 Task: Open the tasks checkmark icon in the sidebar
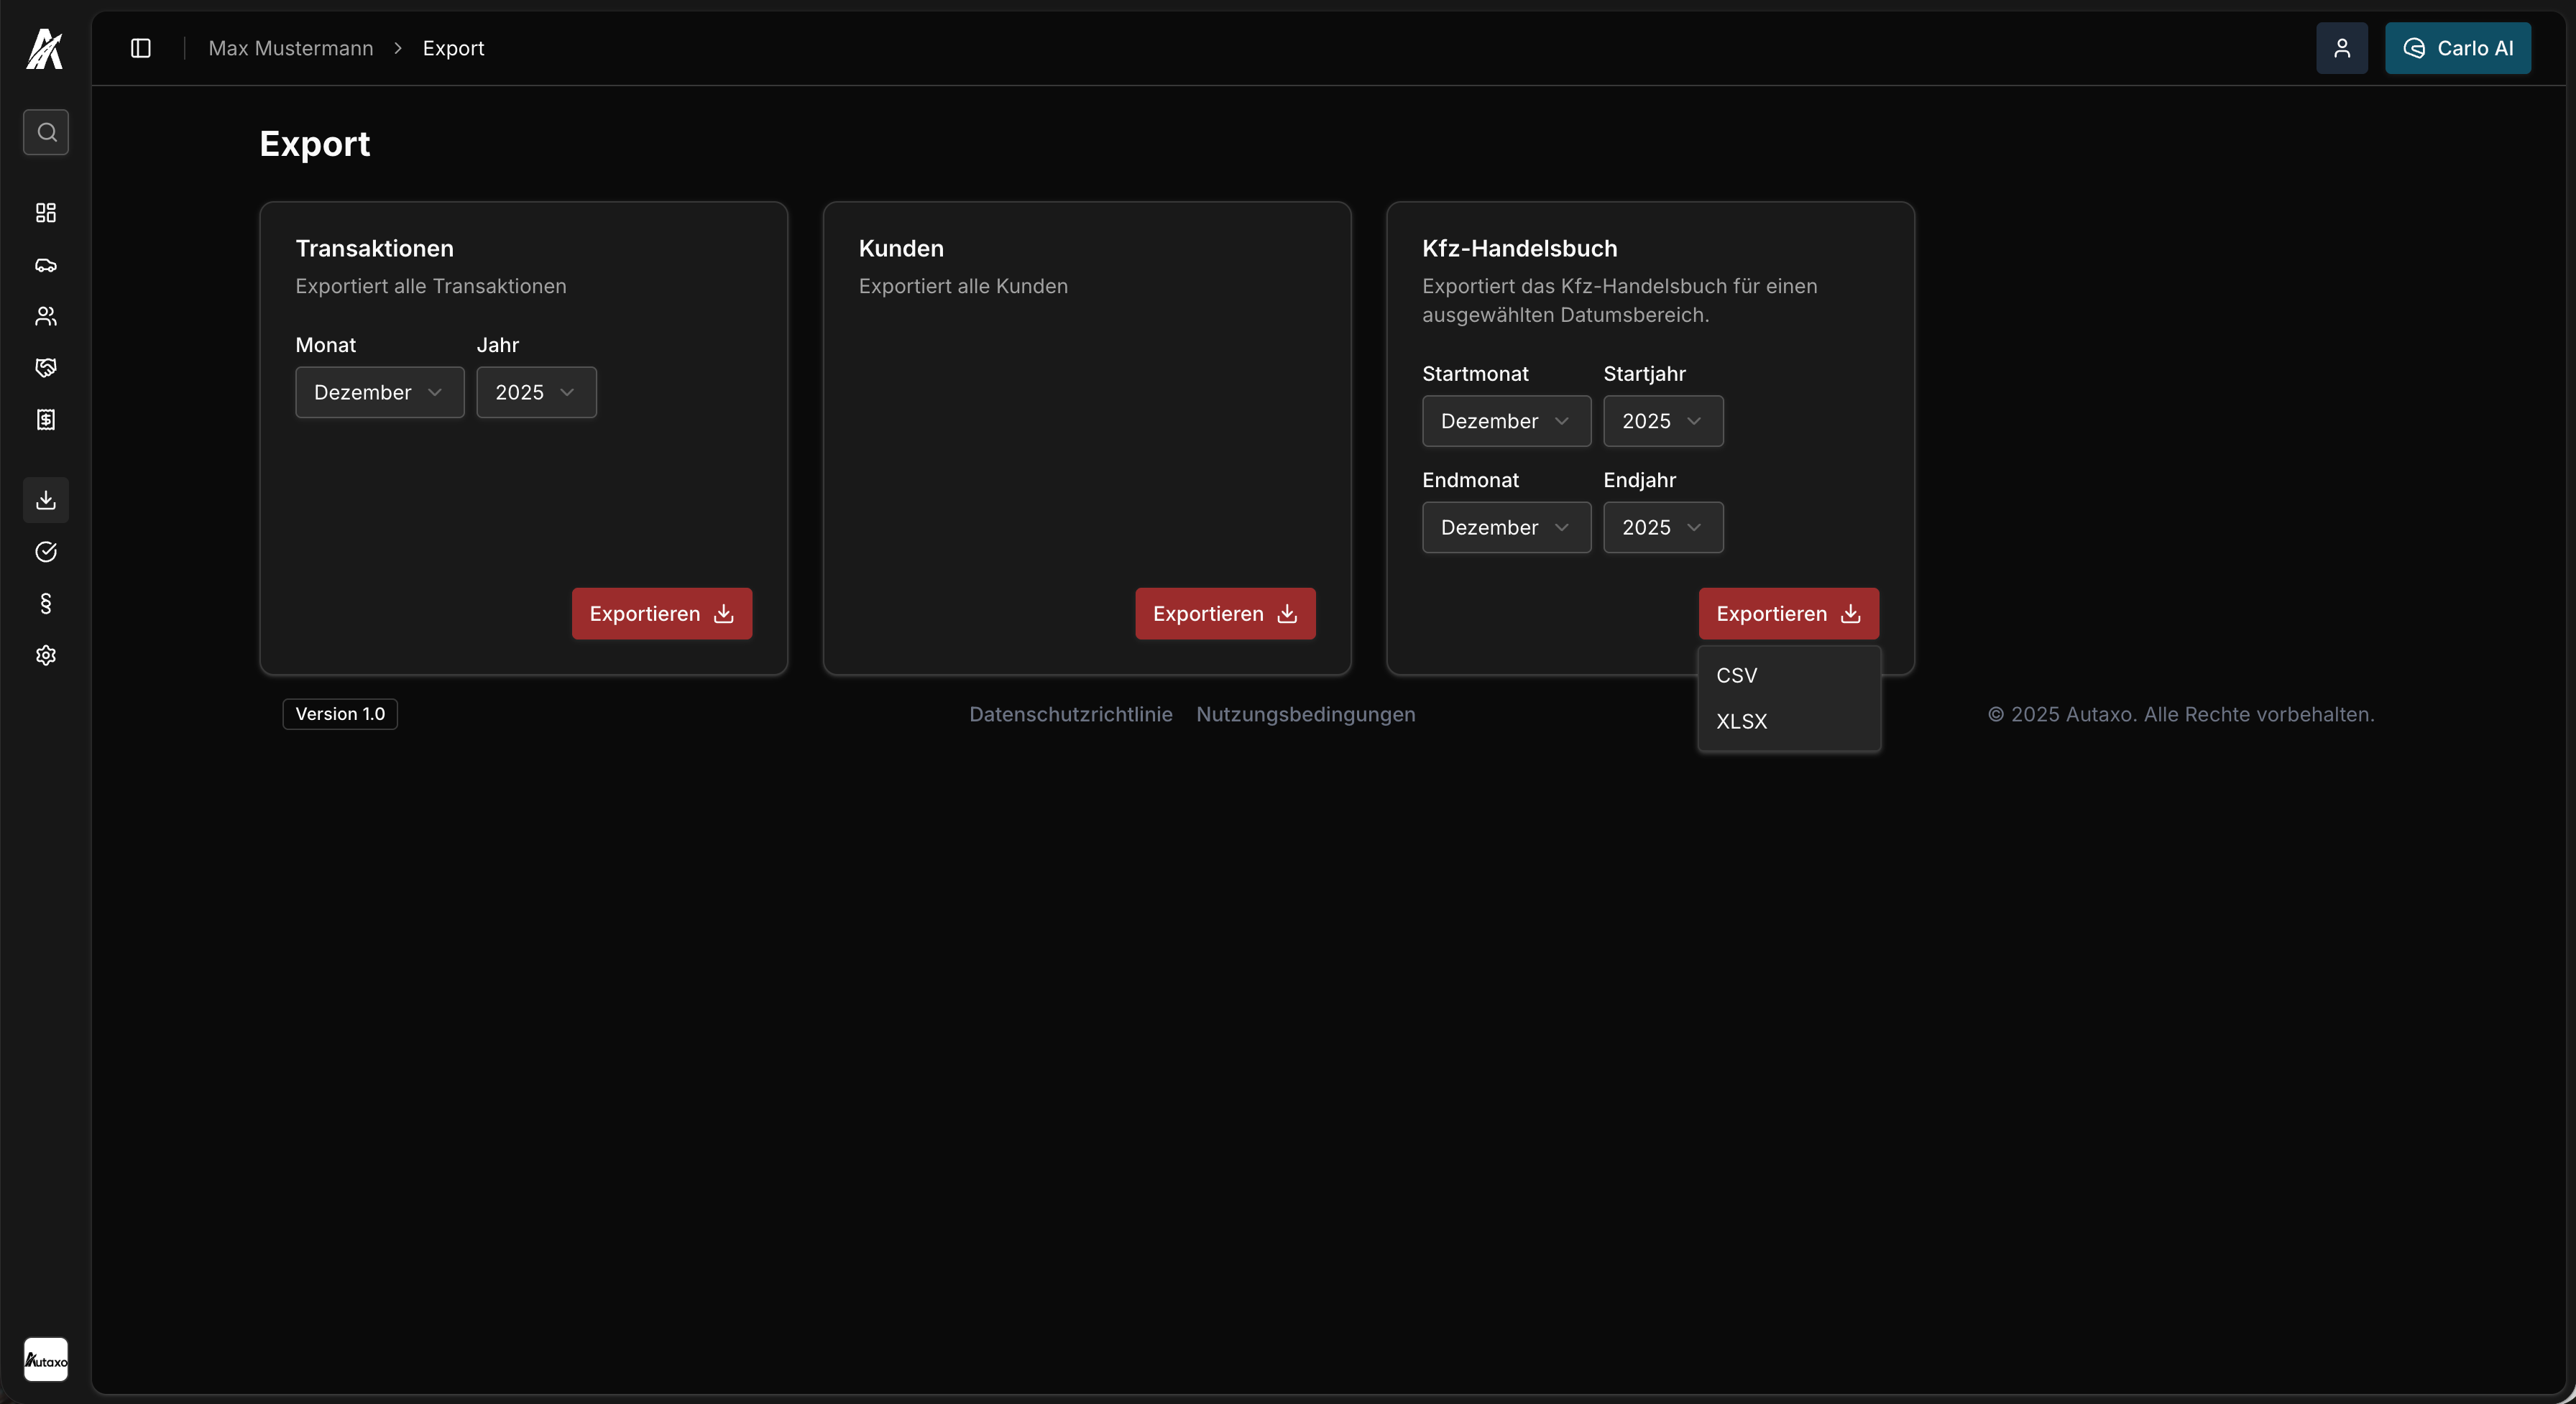point(45,552)
